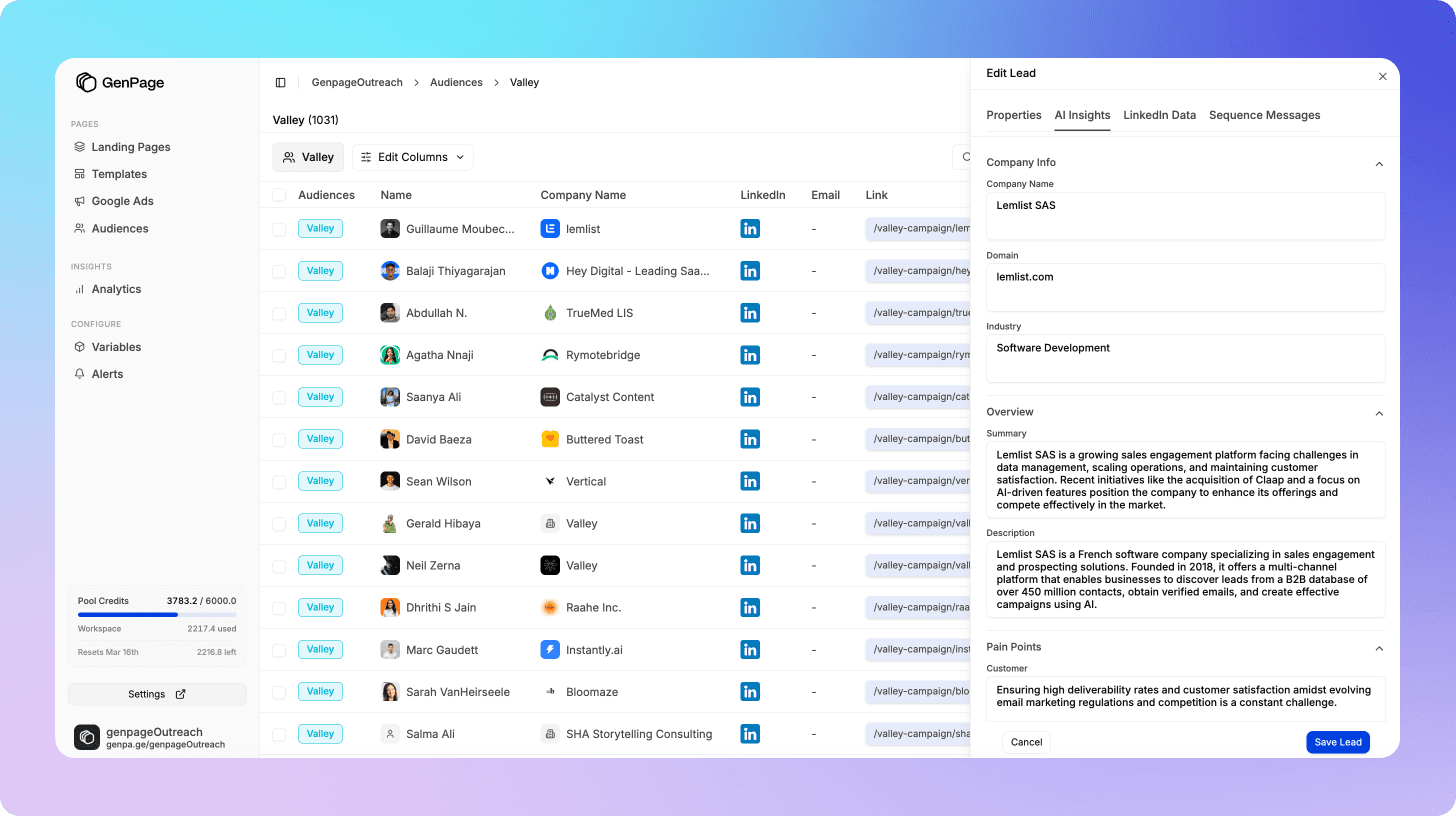Edit the Domain field lemlist.com
This screenshot has height=816, width=1456.
click(x=1185, y=287)
